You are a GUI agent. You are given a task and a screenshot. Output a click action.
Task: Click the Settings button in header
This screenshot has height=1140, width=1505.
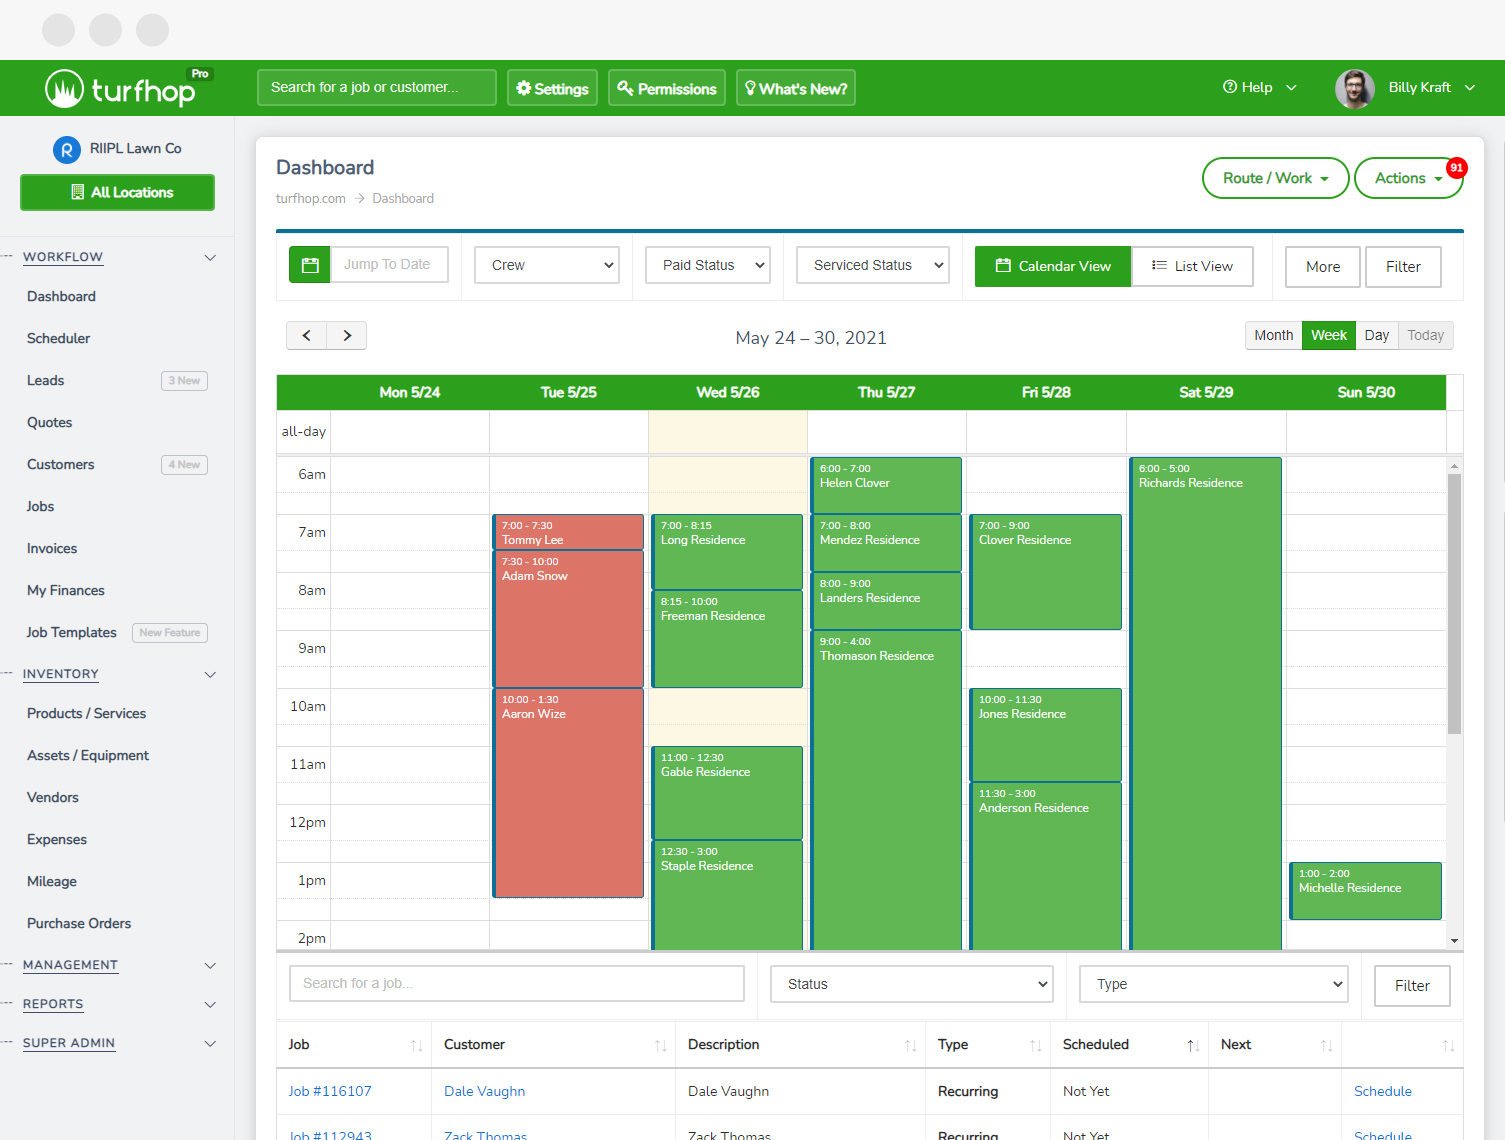552,89
